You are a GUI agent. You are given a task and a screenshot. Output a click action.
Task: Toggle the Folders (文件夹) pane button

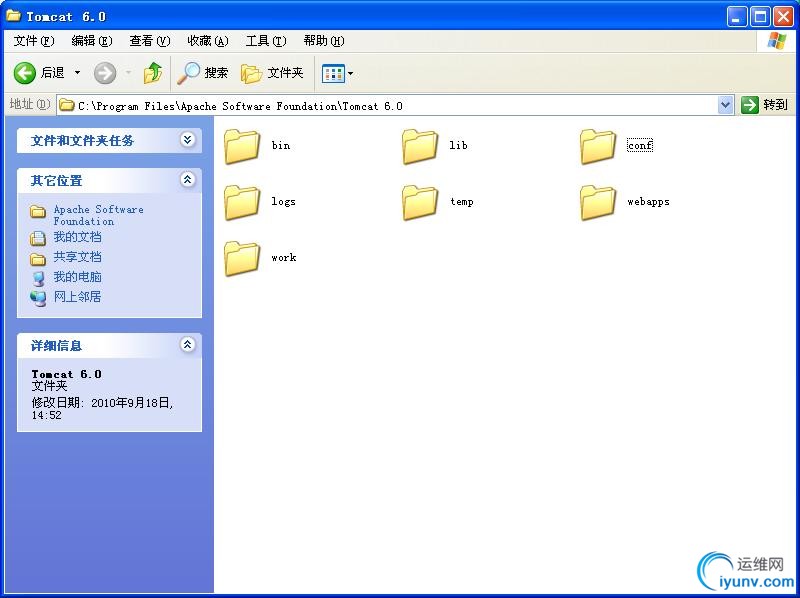272,73
